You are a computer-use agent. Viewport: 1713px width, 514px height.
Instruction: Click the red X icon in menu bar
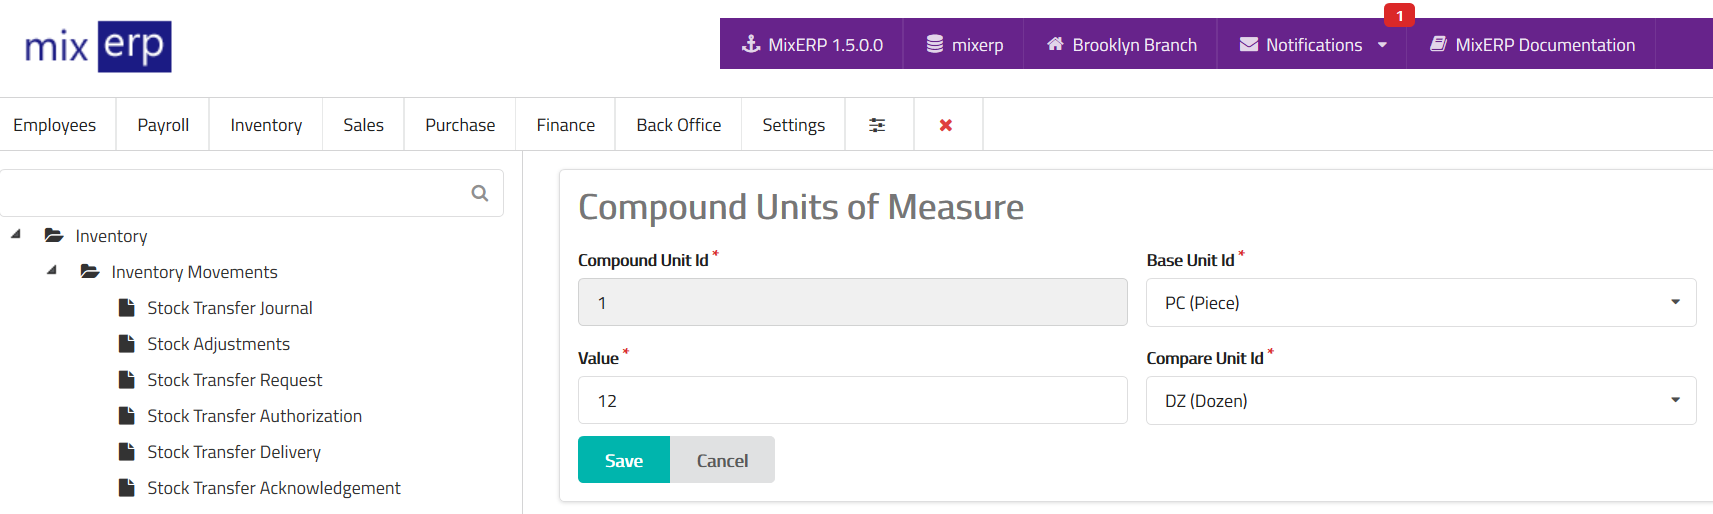pos(946,125)
